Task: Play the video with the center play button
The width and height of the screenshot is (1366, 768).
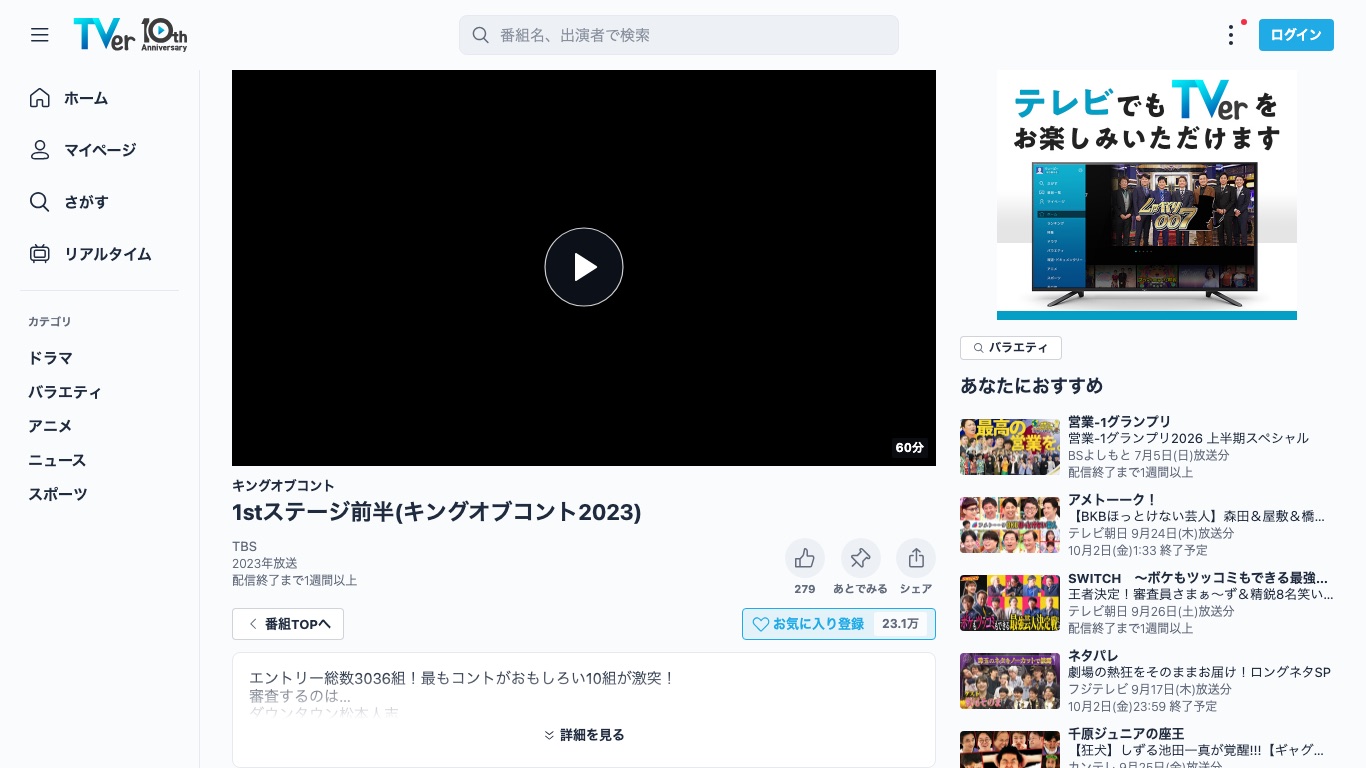Action: (584, 267)
